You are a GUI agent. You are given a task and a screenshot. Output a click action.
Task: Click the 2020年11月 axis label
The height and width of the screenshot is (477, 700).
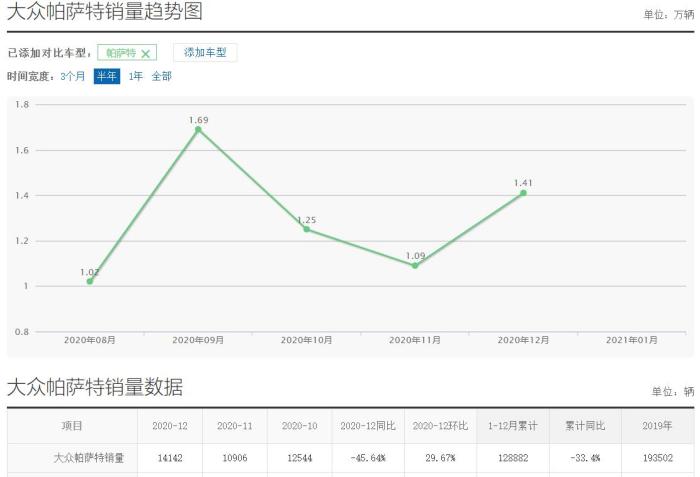tap(415, 340)
